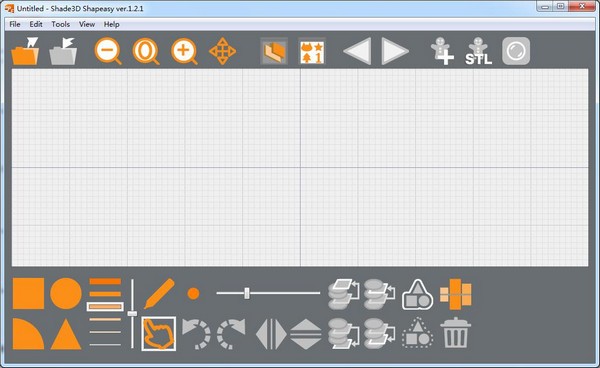Select the pencil drawing tool
Image resolution: width=600 pixels, height=368 pixels.
pyautogui.click(x=159, y=293)
